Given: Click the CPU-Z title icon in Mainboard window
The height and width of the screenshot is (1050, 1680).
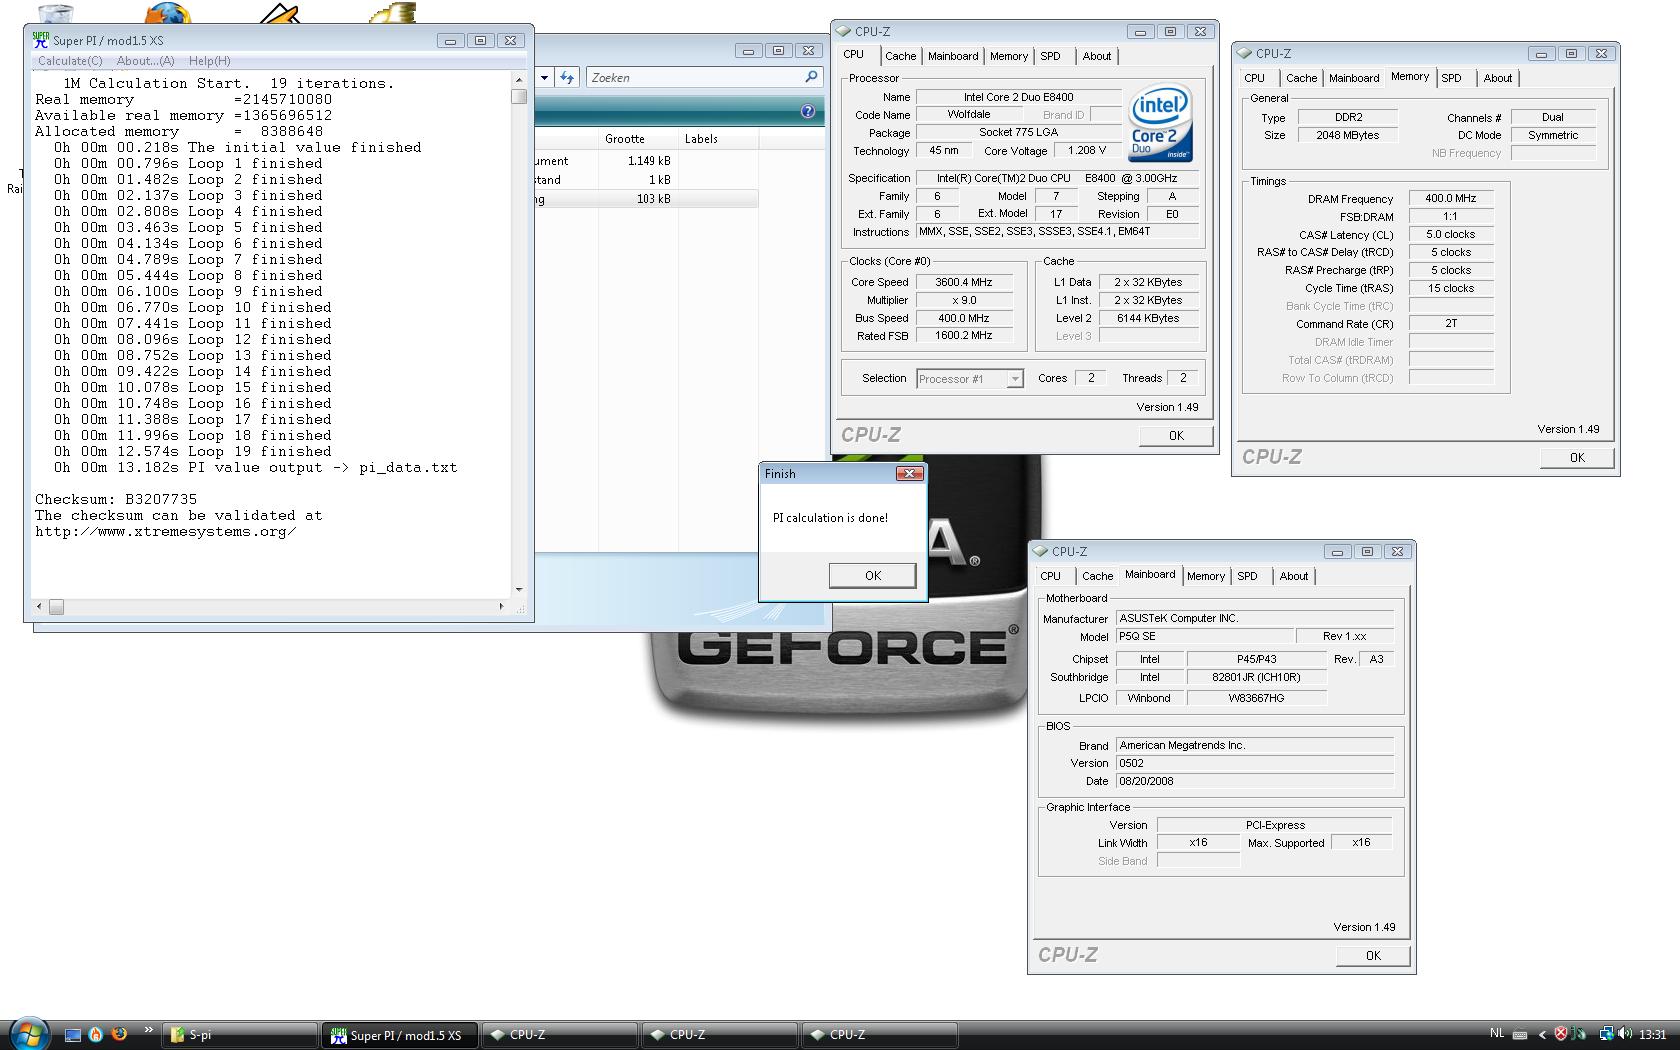Looking at the screenshot, I should (x=1040, y=551).
